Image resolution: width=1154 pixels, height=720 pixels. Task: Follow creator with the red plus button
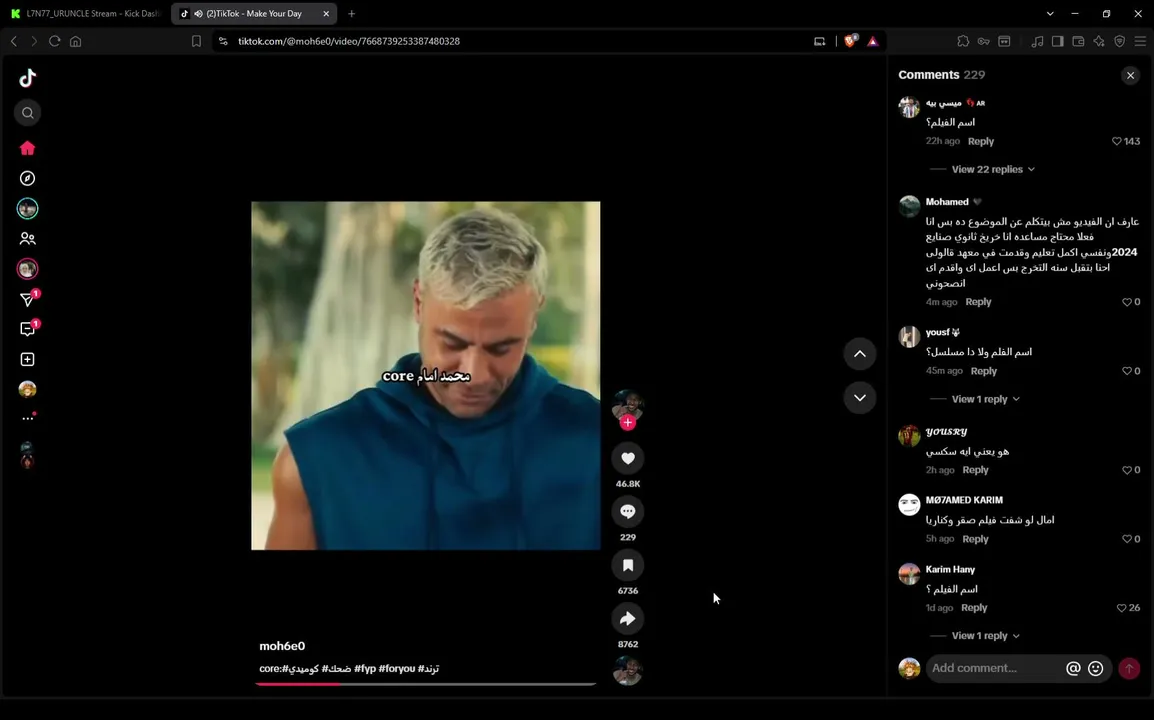[x=628, y=423]
